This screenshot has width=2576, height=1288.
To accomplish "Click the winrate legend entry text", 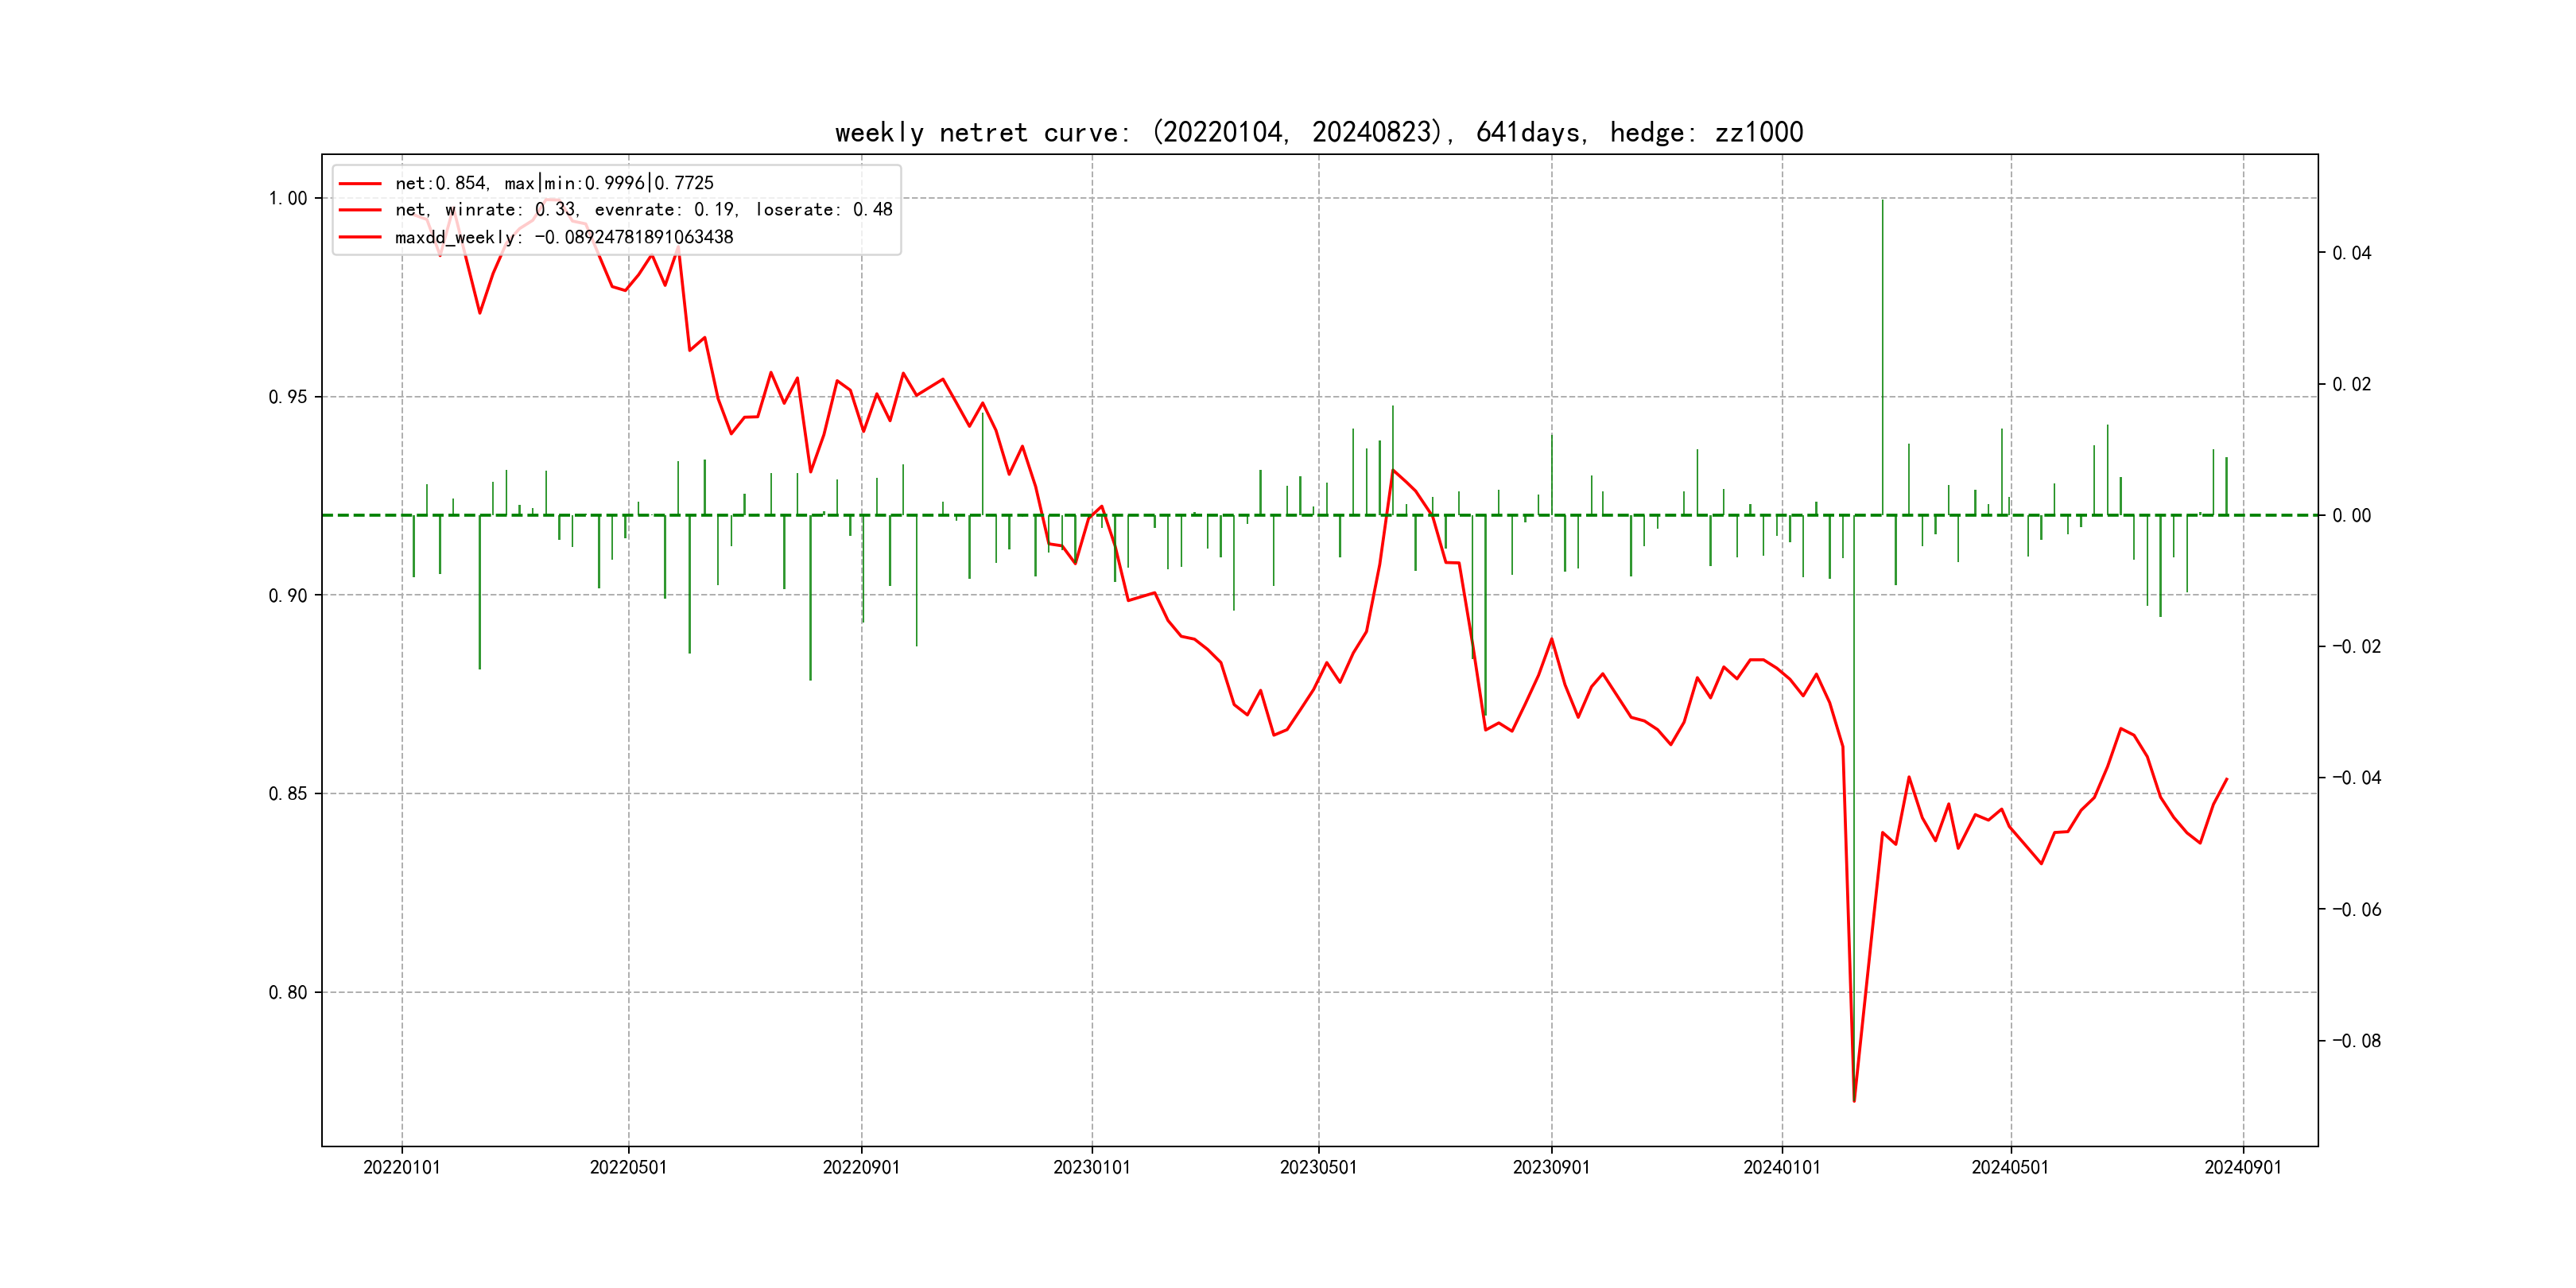I will click(x=643, y=210).
